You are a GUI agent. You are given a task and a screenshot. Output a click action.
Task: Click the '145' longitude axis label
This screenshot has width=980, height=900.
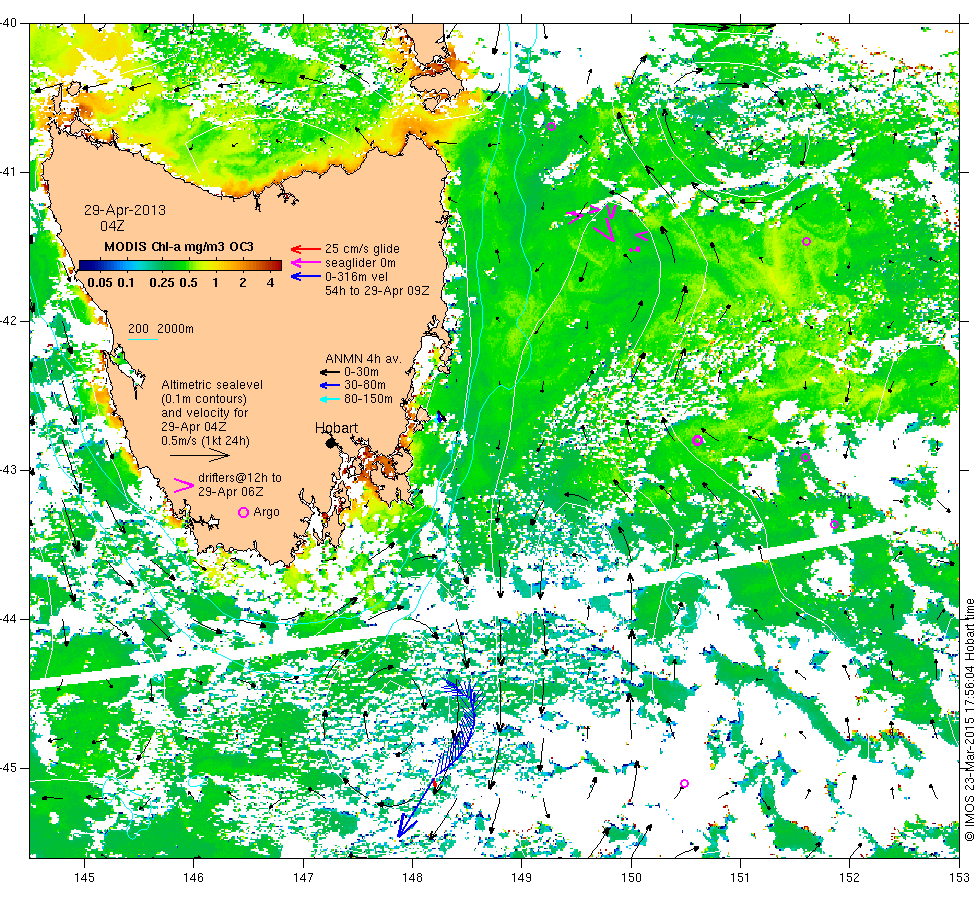point(84,878)
